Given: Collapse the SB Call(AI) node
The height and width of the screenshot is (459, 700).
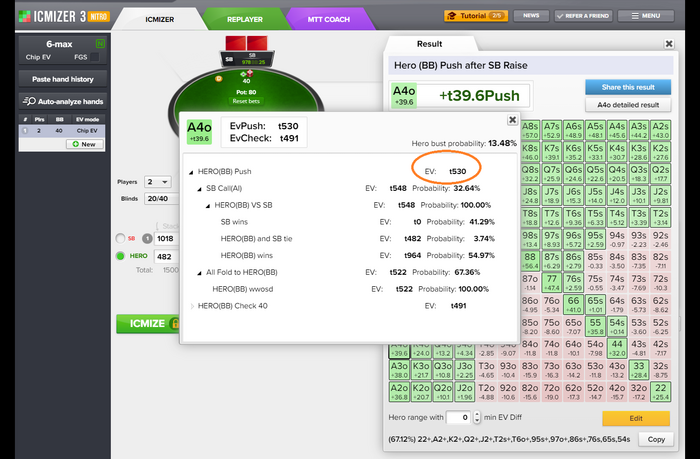Looking at the screenshot, I should [200, 189].
